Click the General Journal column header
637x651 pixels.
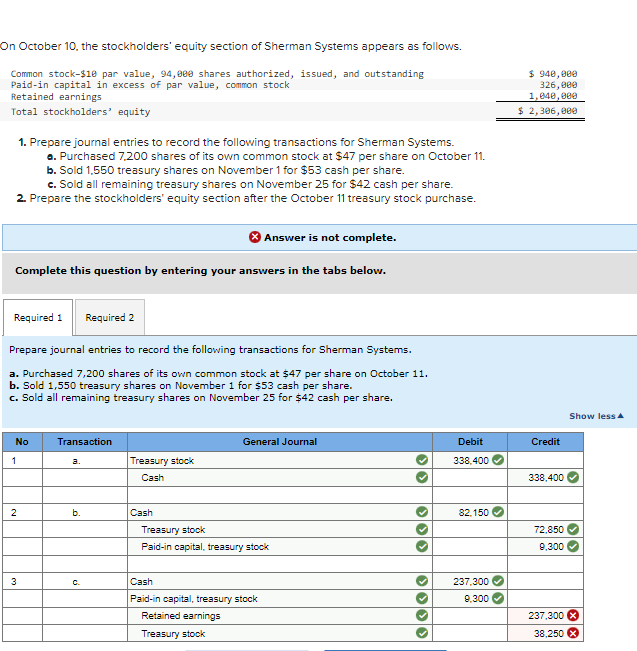pos(279,442)
